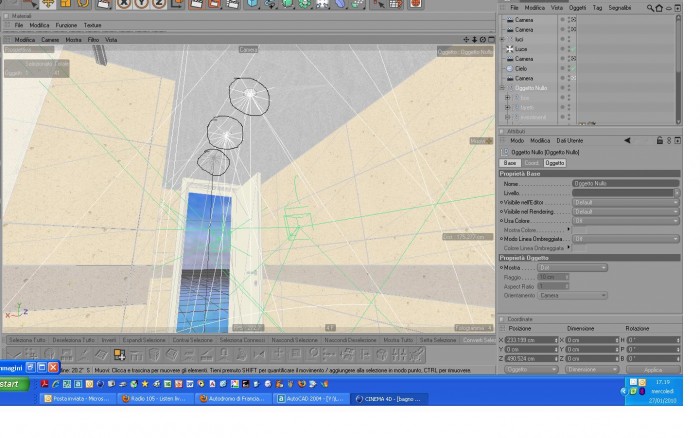Click the Seleziona Tutto button
The width and height of the screenshot is (700, 438).
coord(27,340)
